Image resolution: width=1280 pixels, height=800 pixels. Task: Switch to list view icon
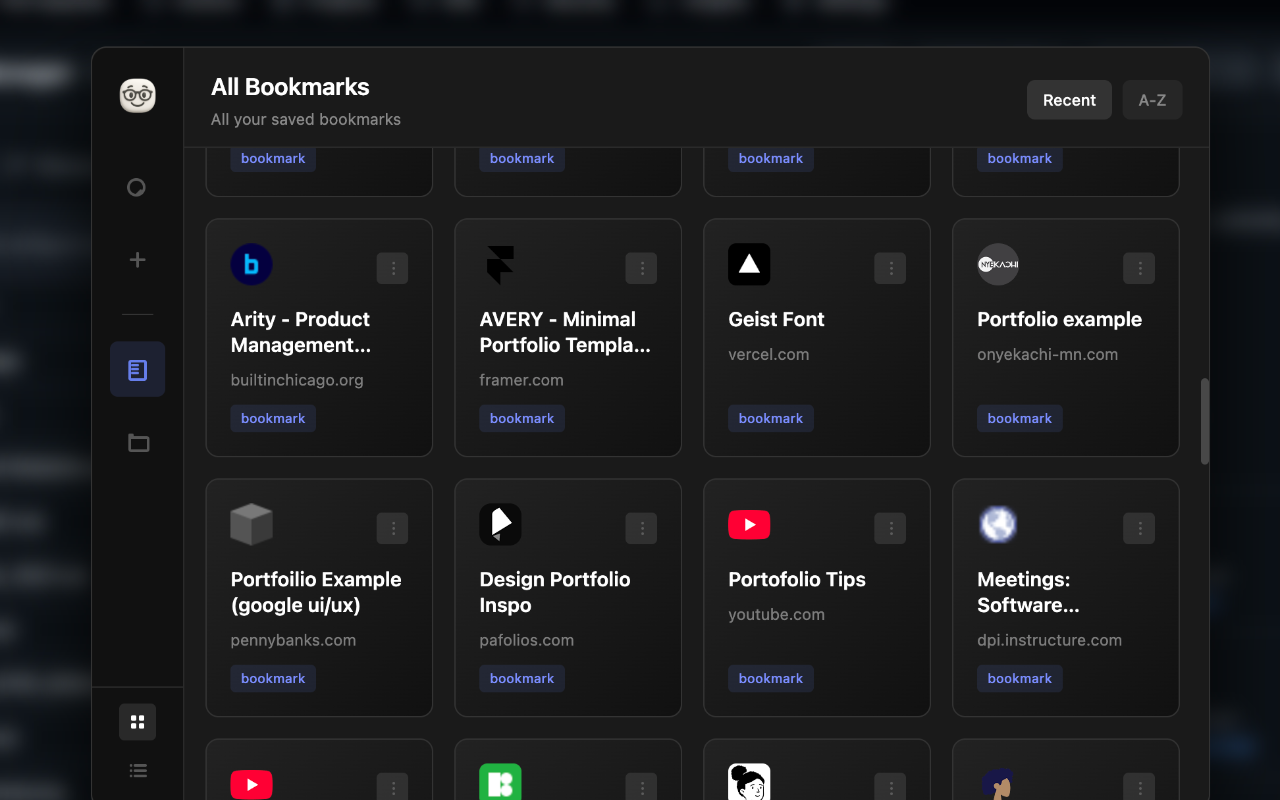point(138,770)
